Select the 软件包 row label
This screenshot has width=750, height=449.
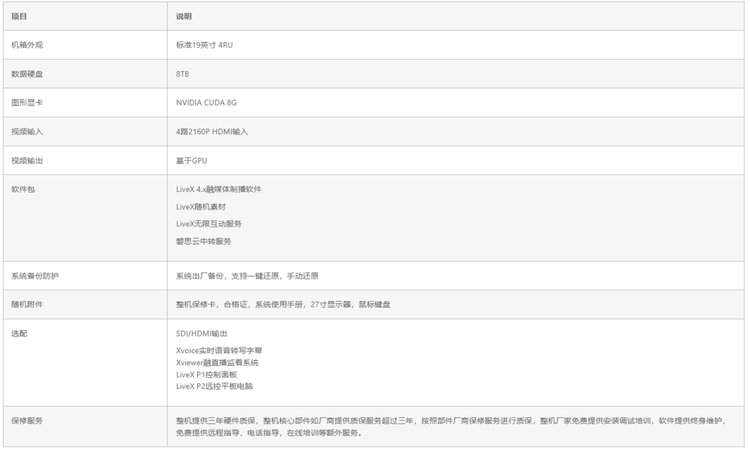[x=23, y=189]
